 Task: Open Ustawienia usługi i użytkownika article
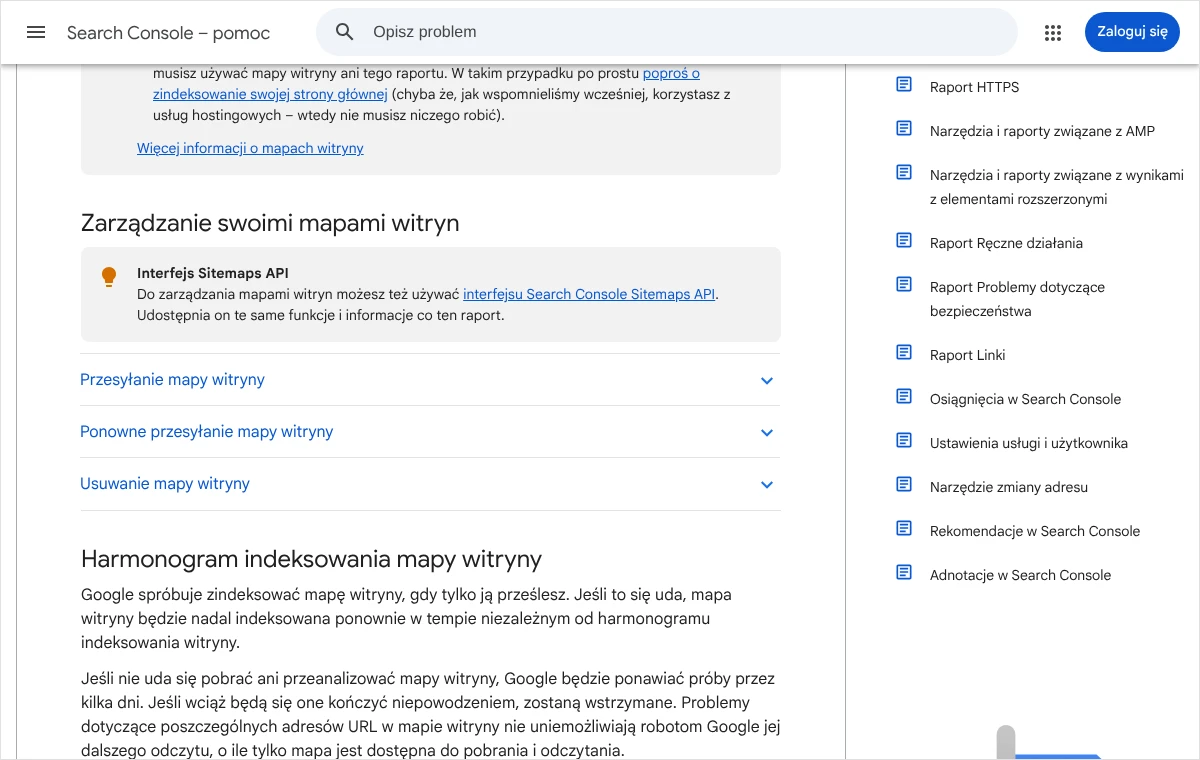(1029, 443)
